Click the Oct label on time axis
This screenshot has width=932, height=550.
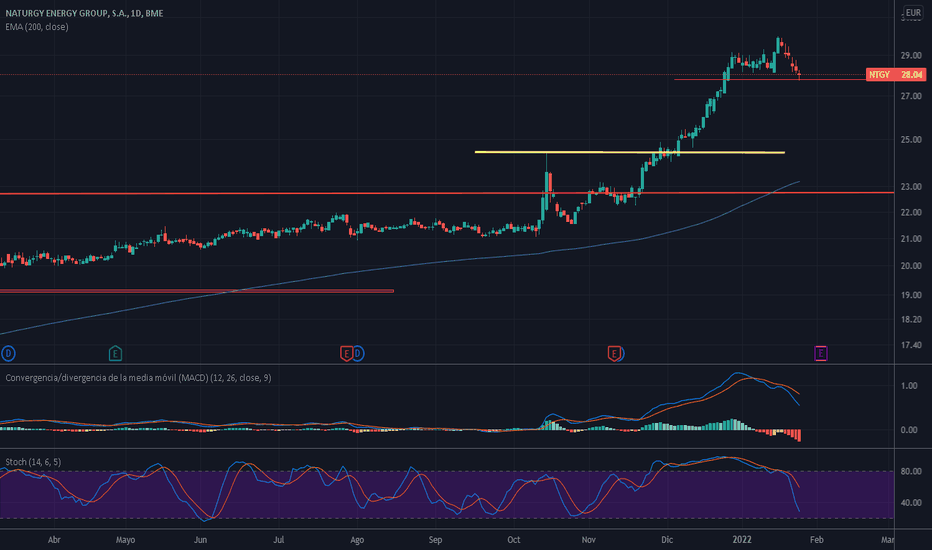click(514, 540)
